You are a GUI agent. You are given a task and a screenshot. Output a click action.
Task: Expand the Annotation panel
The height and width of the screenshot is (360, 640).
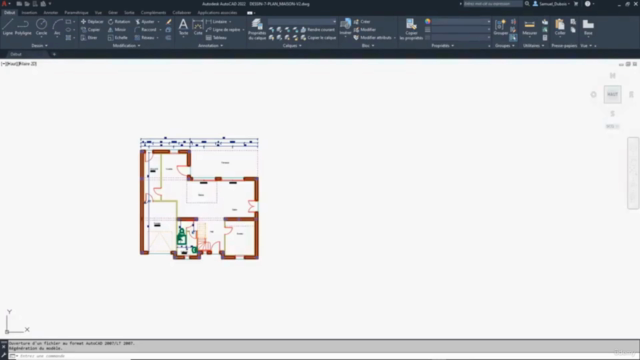tap(210, 46)
